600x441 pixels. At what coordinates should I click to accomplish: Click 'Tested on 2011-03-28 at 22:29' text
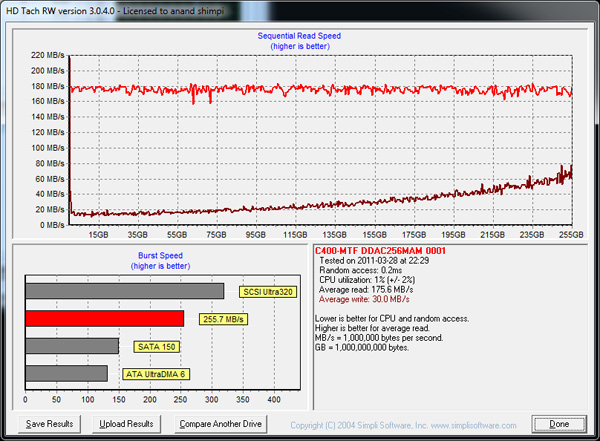[x=374, y=261]
